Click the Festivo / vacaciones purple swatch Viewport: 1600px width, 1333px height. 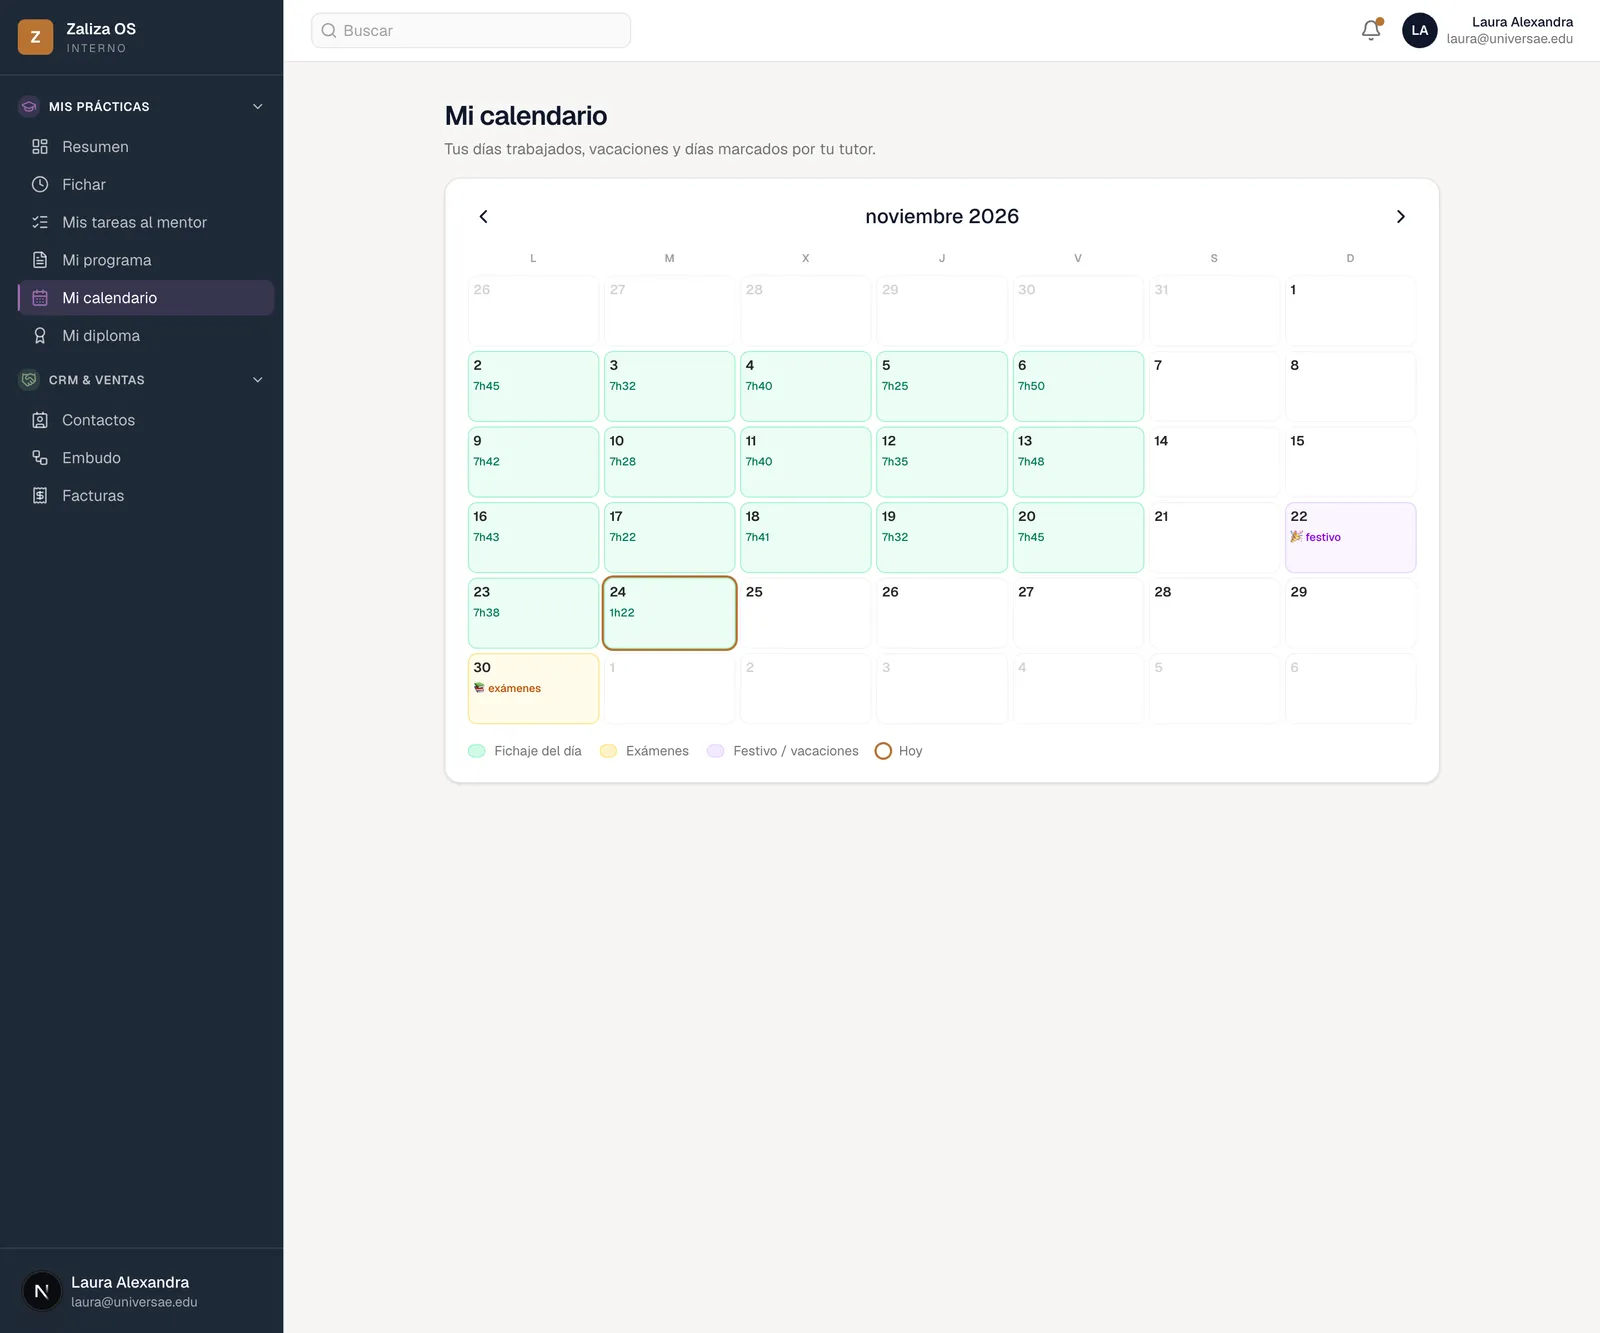pyautogui.click(x=715, y=751)
